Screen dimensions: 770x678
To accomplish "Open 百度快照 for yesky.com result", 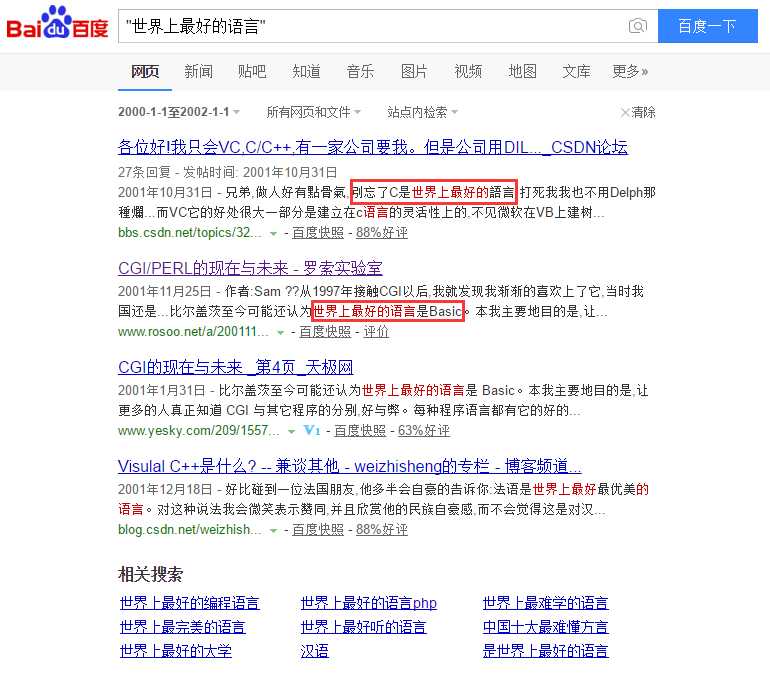I will click(360, 431).
